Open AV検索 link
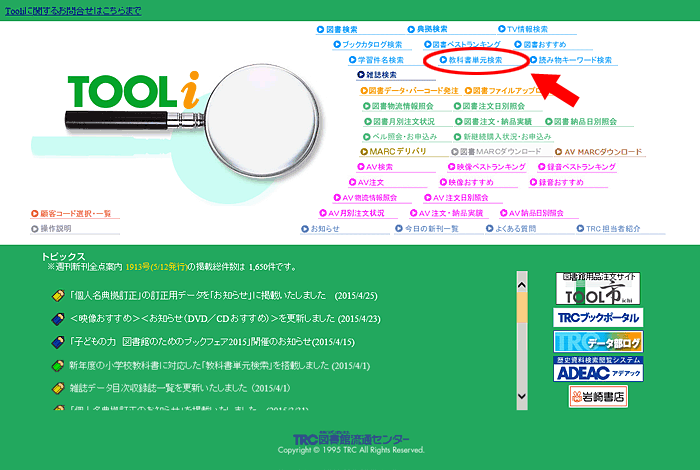Viewport: 700px width, 470px height. point(375,167)
